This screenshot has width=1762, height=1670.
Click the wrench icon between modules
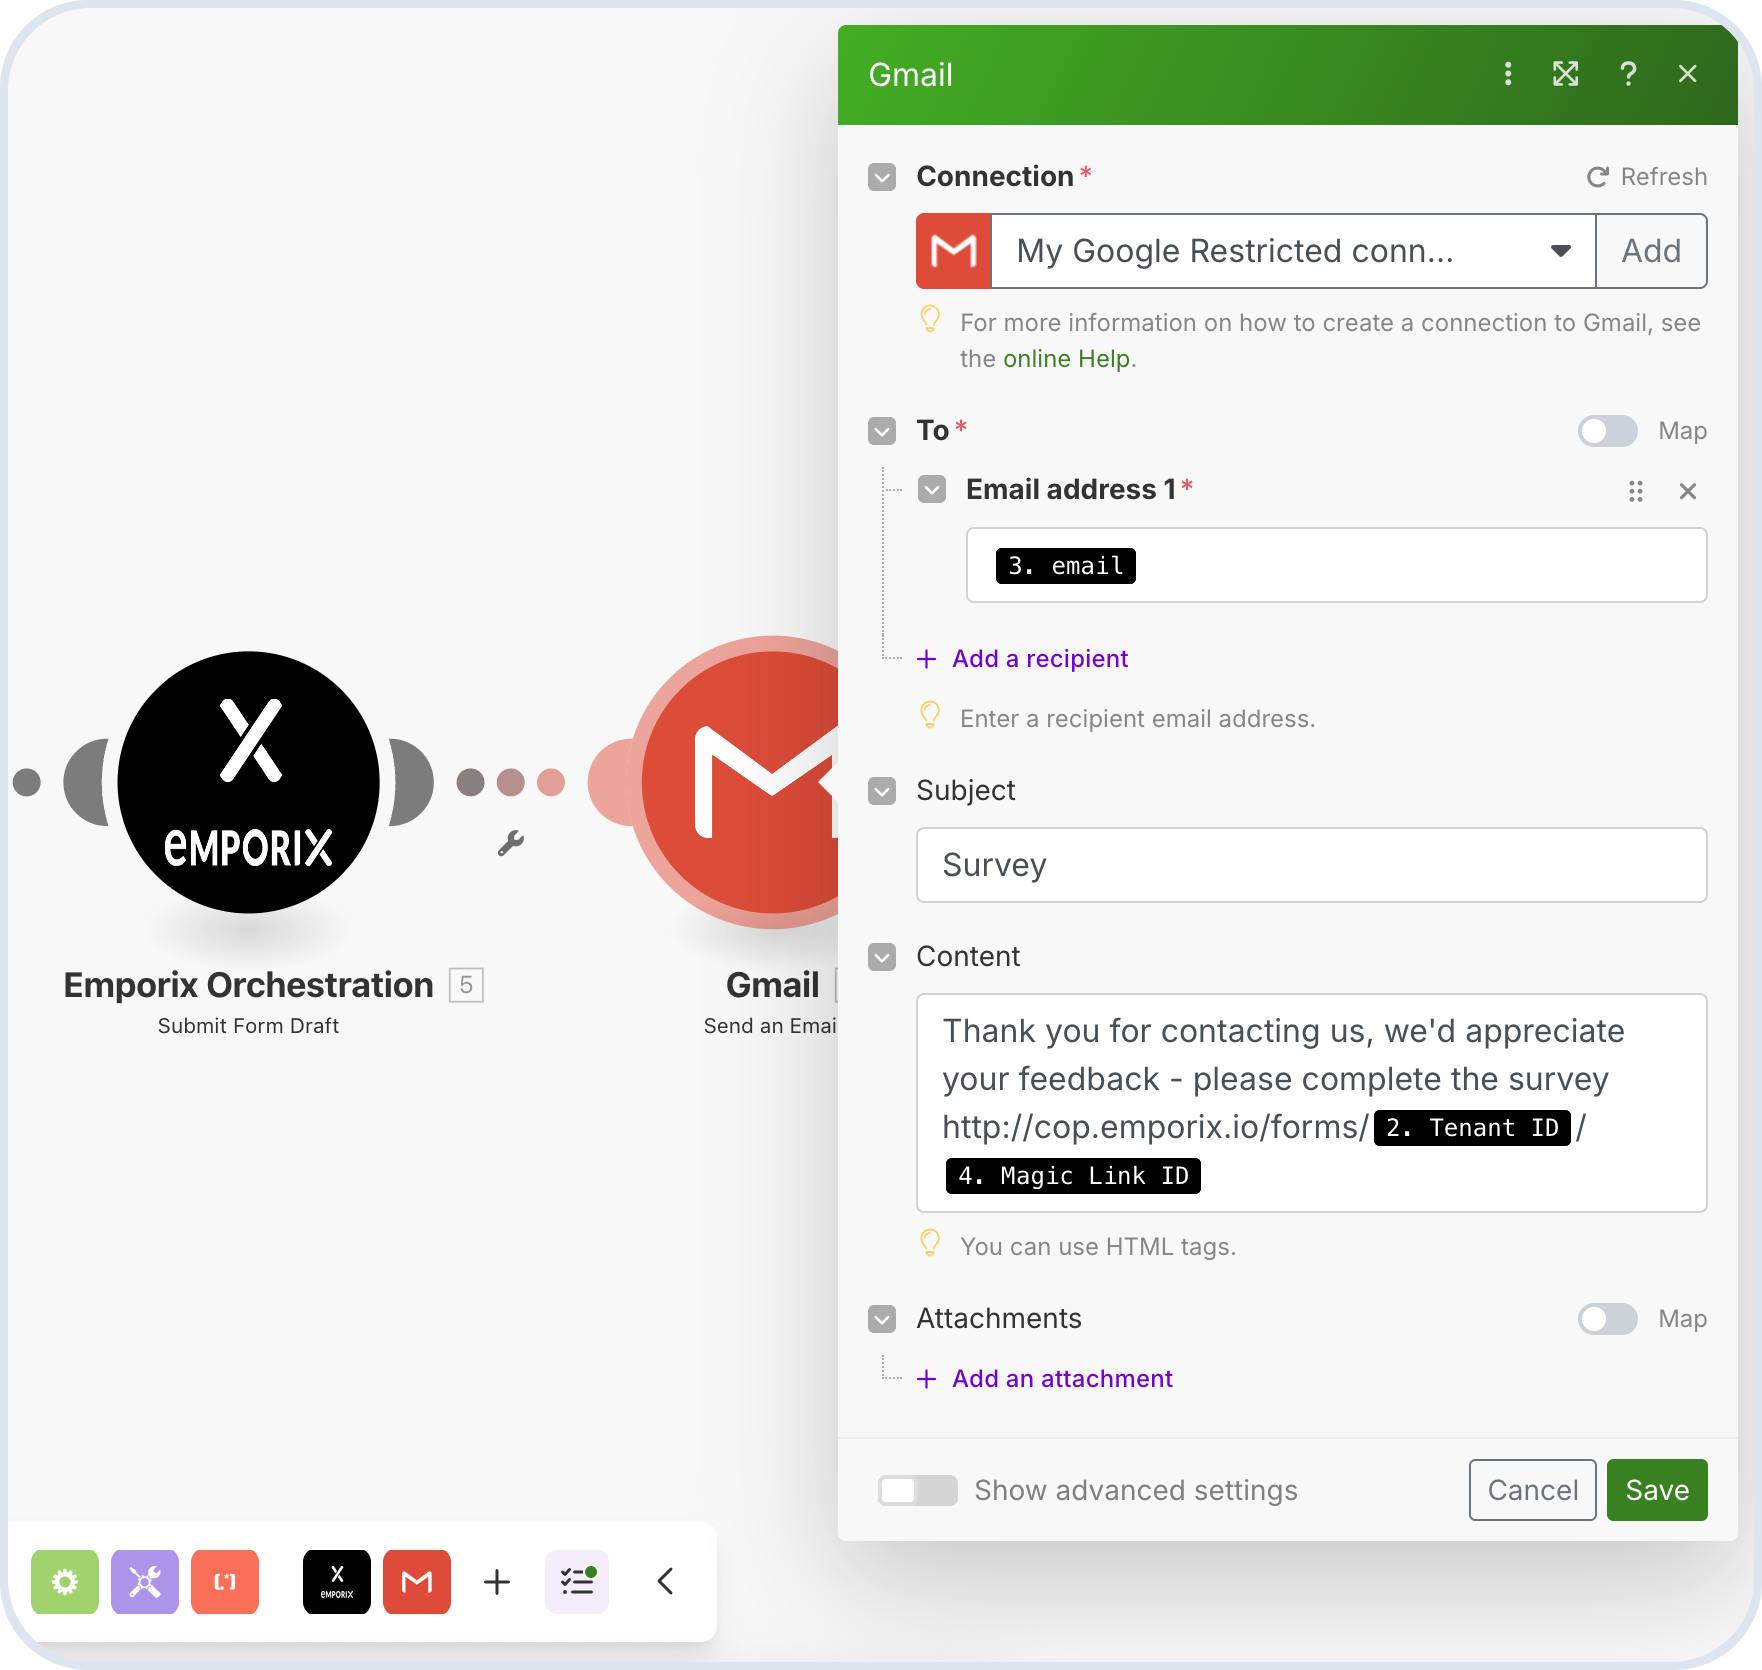point(511,844)
